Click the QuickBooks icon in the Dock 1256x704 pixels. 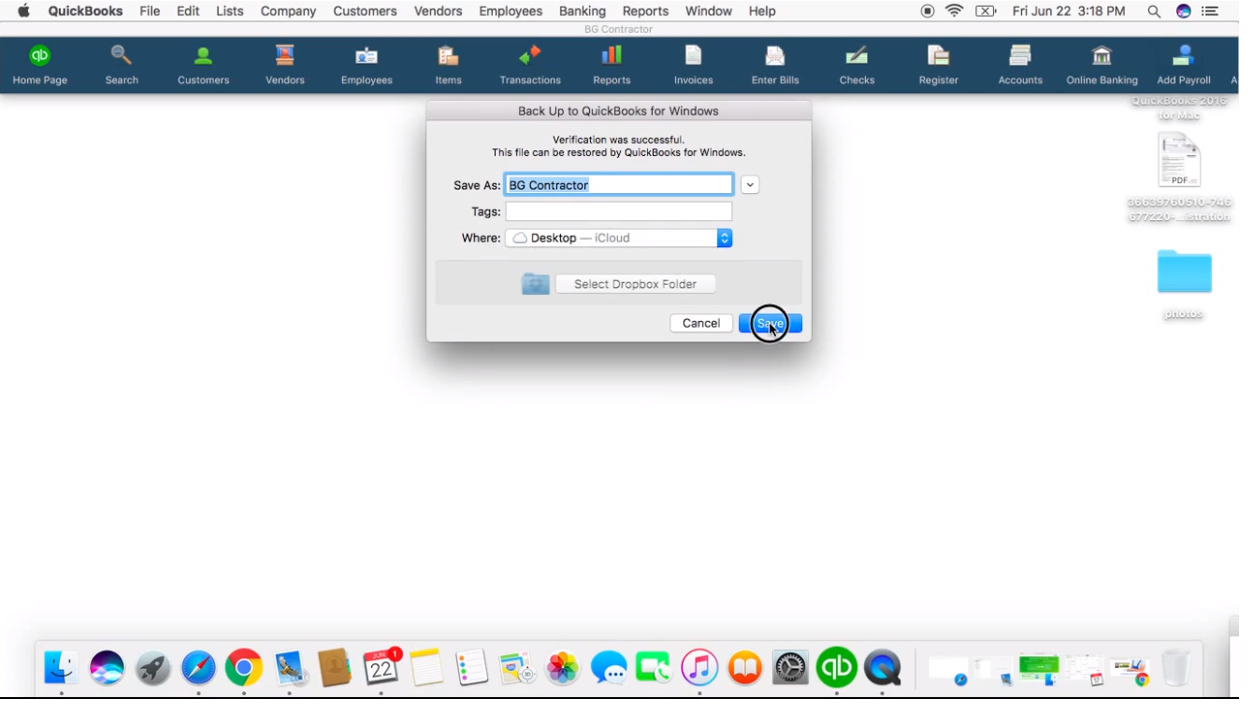pos(836,667)
